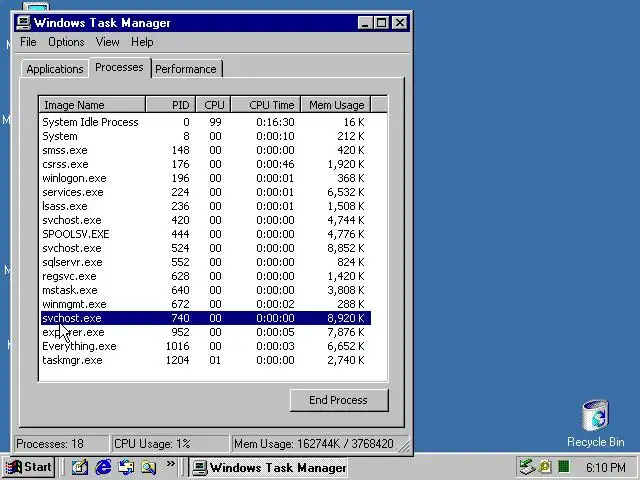Click the CPU Usage: 1% status entry
Screen dimensions: 640x480
point(170,444)
